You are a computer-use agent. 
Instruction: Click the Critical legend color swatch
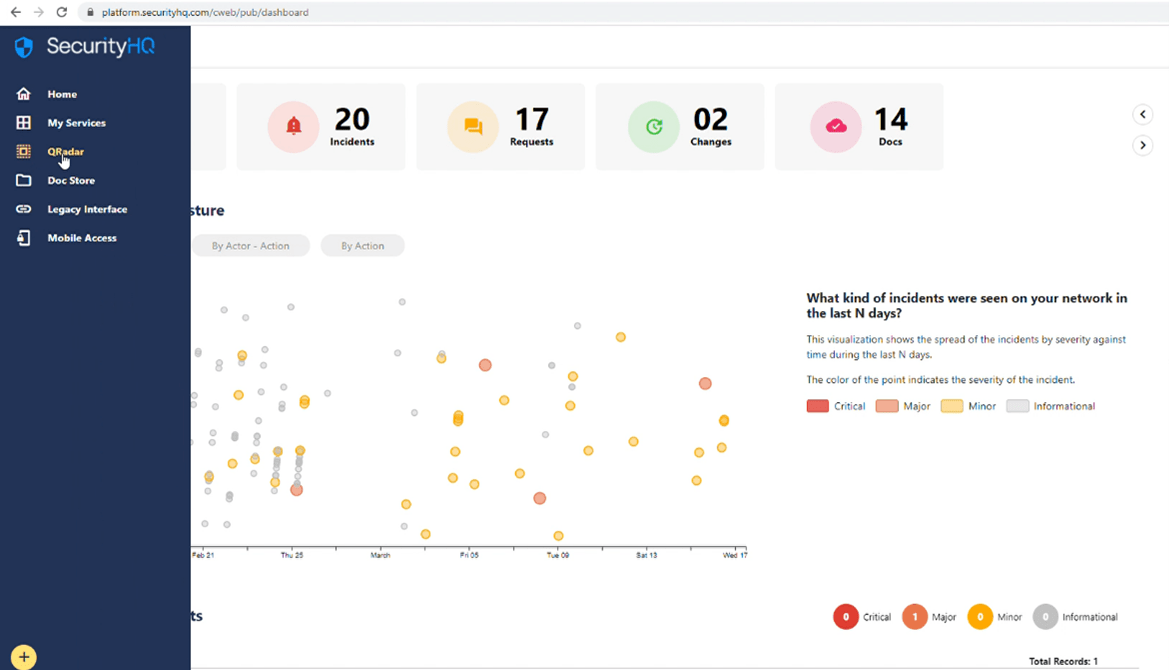tap(817, 406)
